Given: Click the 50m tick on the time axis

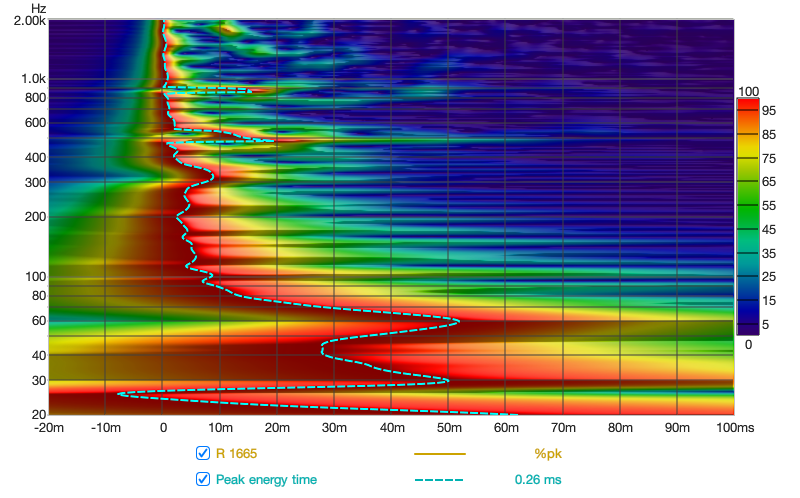Looking at the screenshot, I should click(449, 428).
